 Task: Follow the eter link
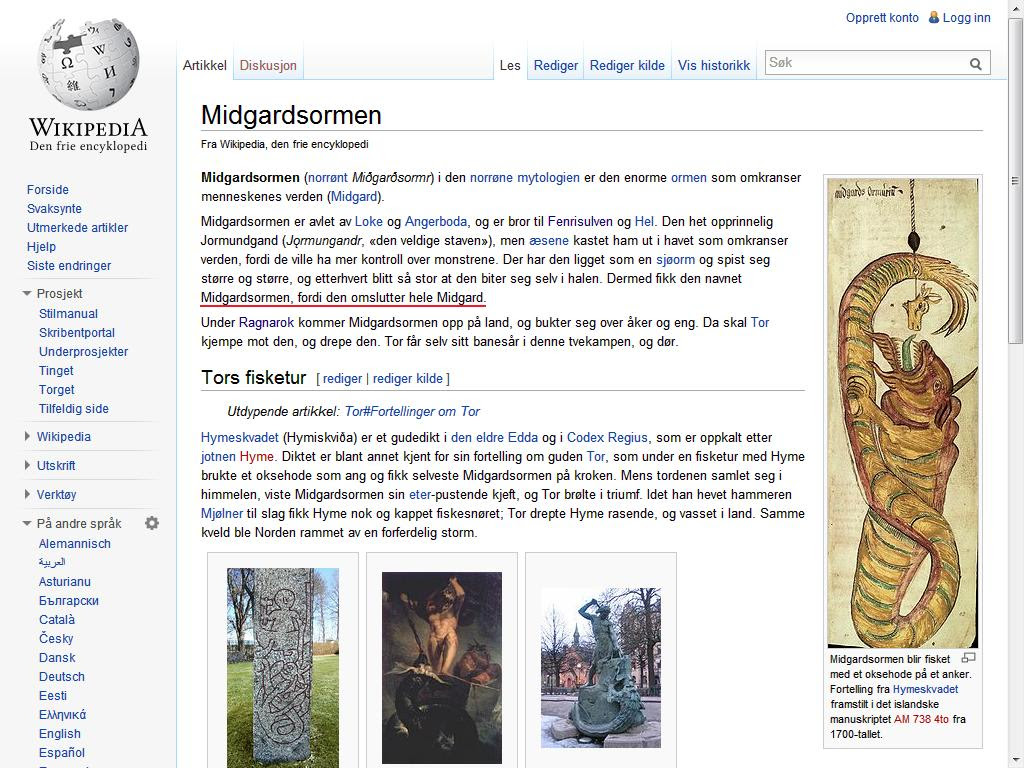(x=420, y=494)
